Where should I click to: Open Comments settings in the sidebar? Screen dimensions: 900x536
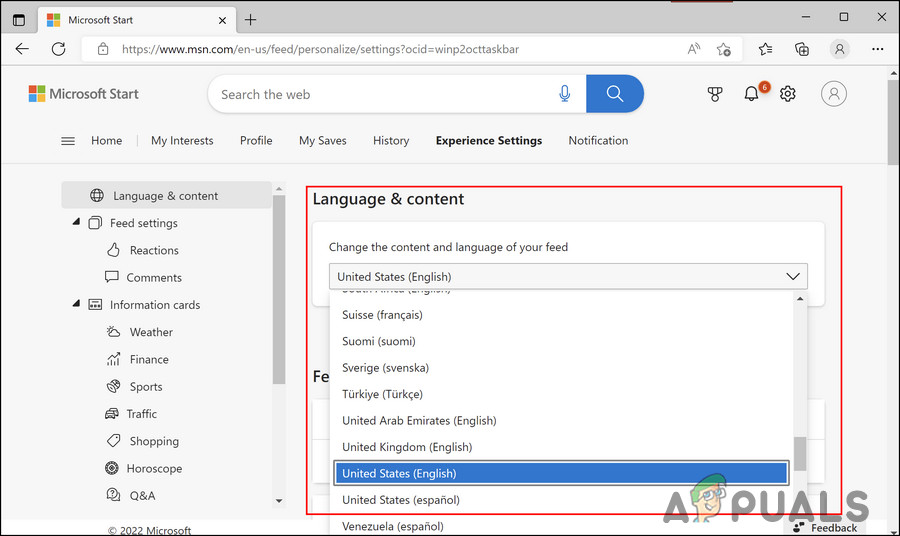[154, 278]
